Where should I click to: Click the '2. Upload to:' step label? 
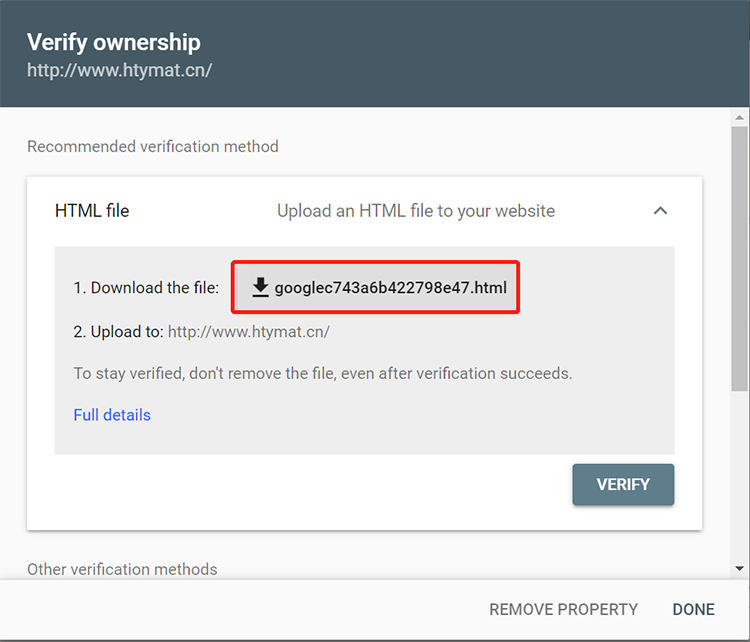click(x=118, y=331)
